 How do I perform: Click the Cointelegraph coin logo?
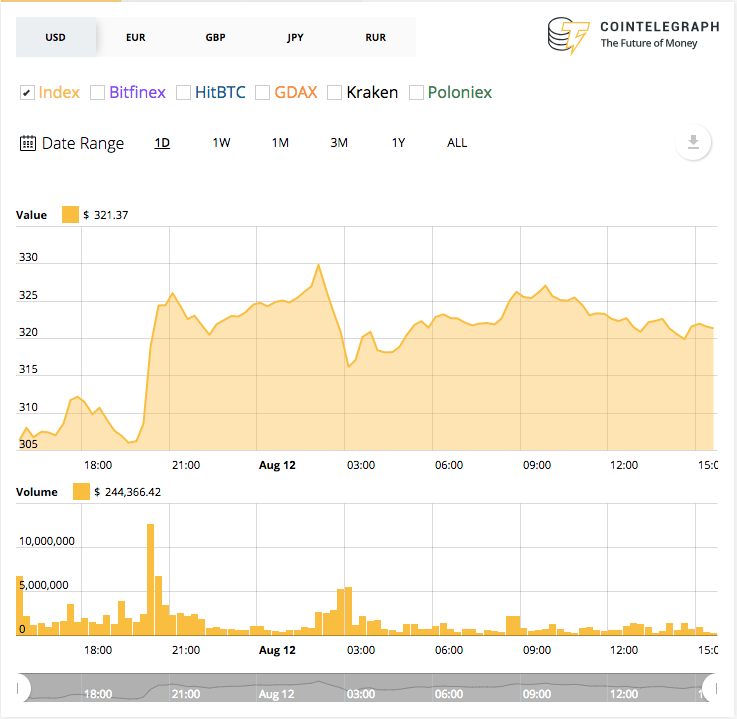pos(568,36)
